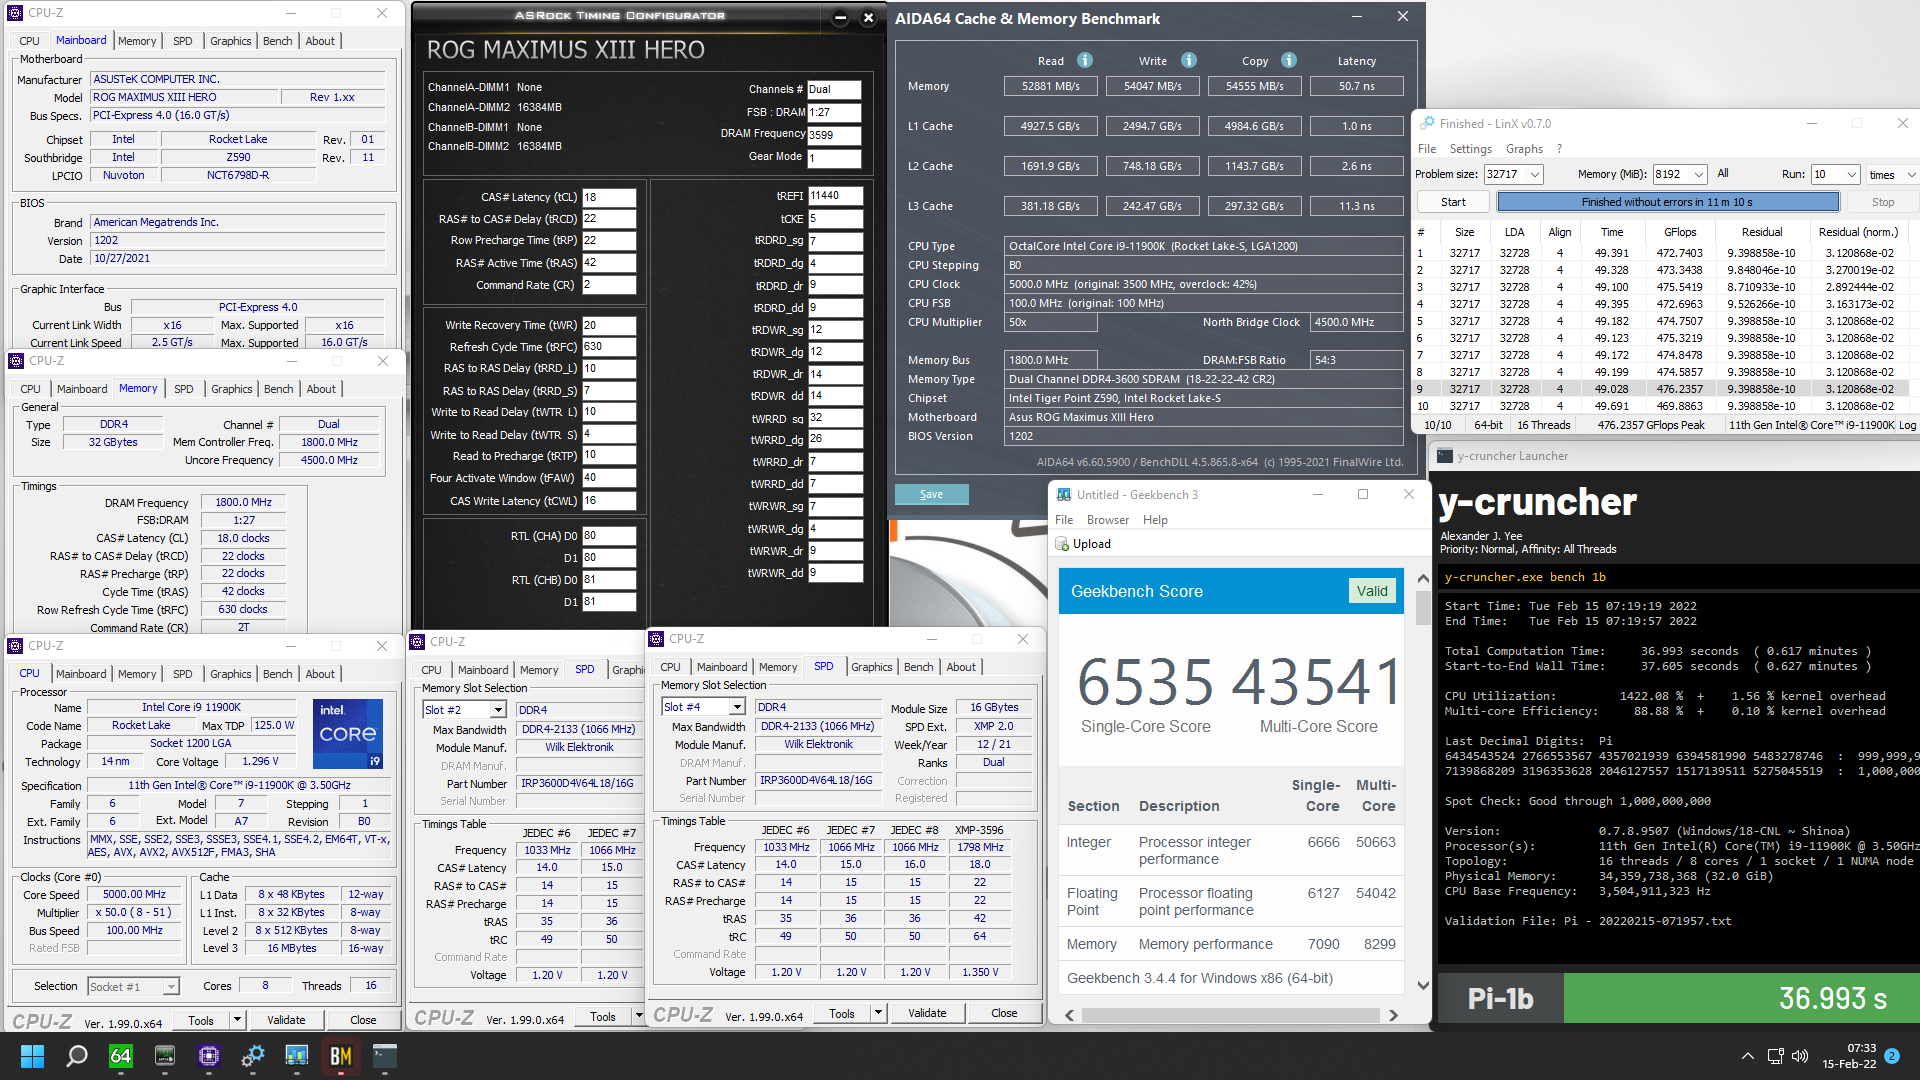
Task: Open the Settings menu in LinX
Action: click(x=1470, y=149)
